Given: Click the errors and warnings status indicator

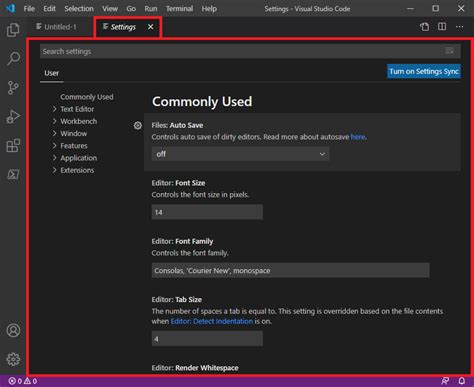Looking at the screenshot, I should [x=23, y=381].
